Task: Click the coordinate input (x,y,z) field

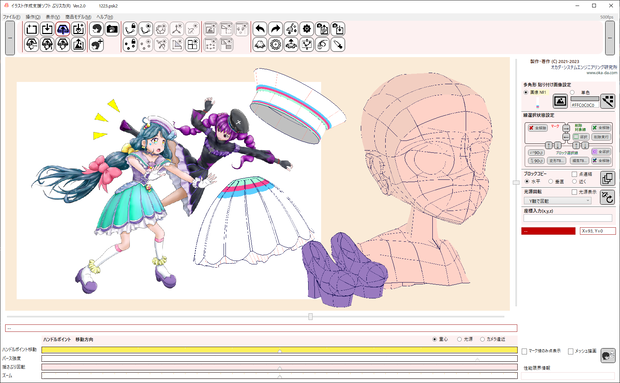Action: [x=567, y=218]
